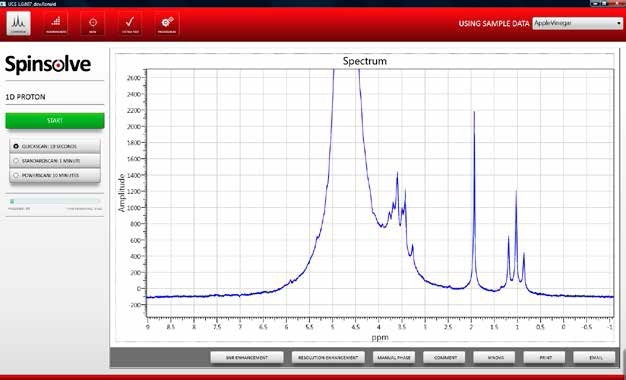Screen dimensions: 626x380
Task: Open the checkmark system test icon
Action: point(130,24)
